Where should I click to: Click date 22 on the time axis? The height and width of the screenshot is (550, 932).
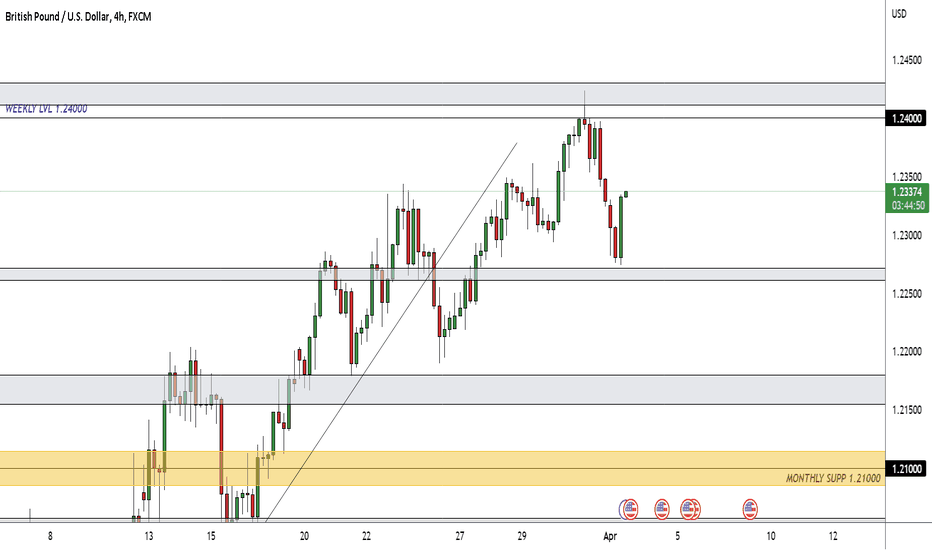pos(366,536)
